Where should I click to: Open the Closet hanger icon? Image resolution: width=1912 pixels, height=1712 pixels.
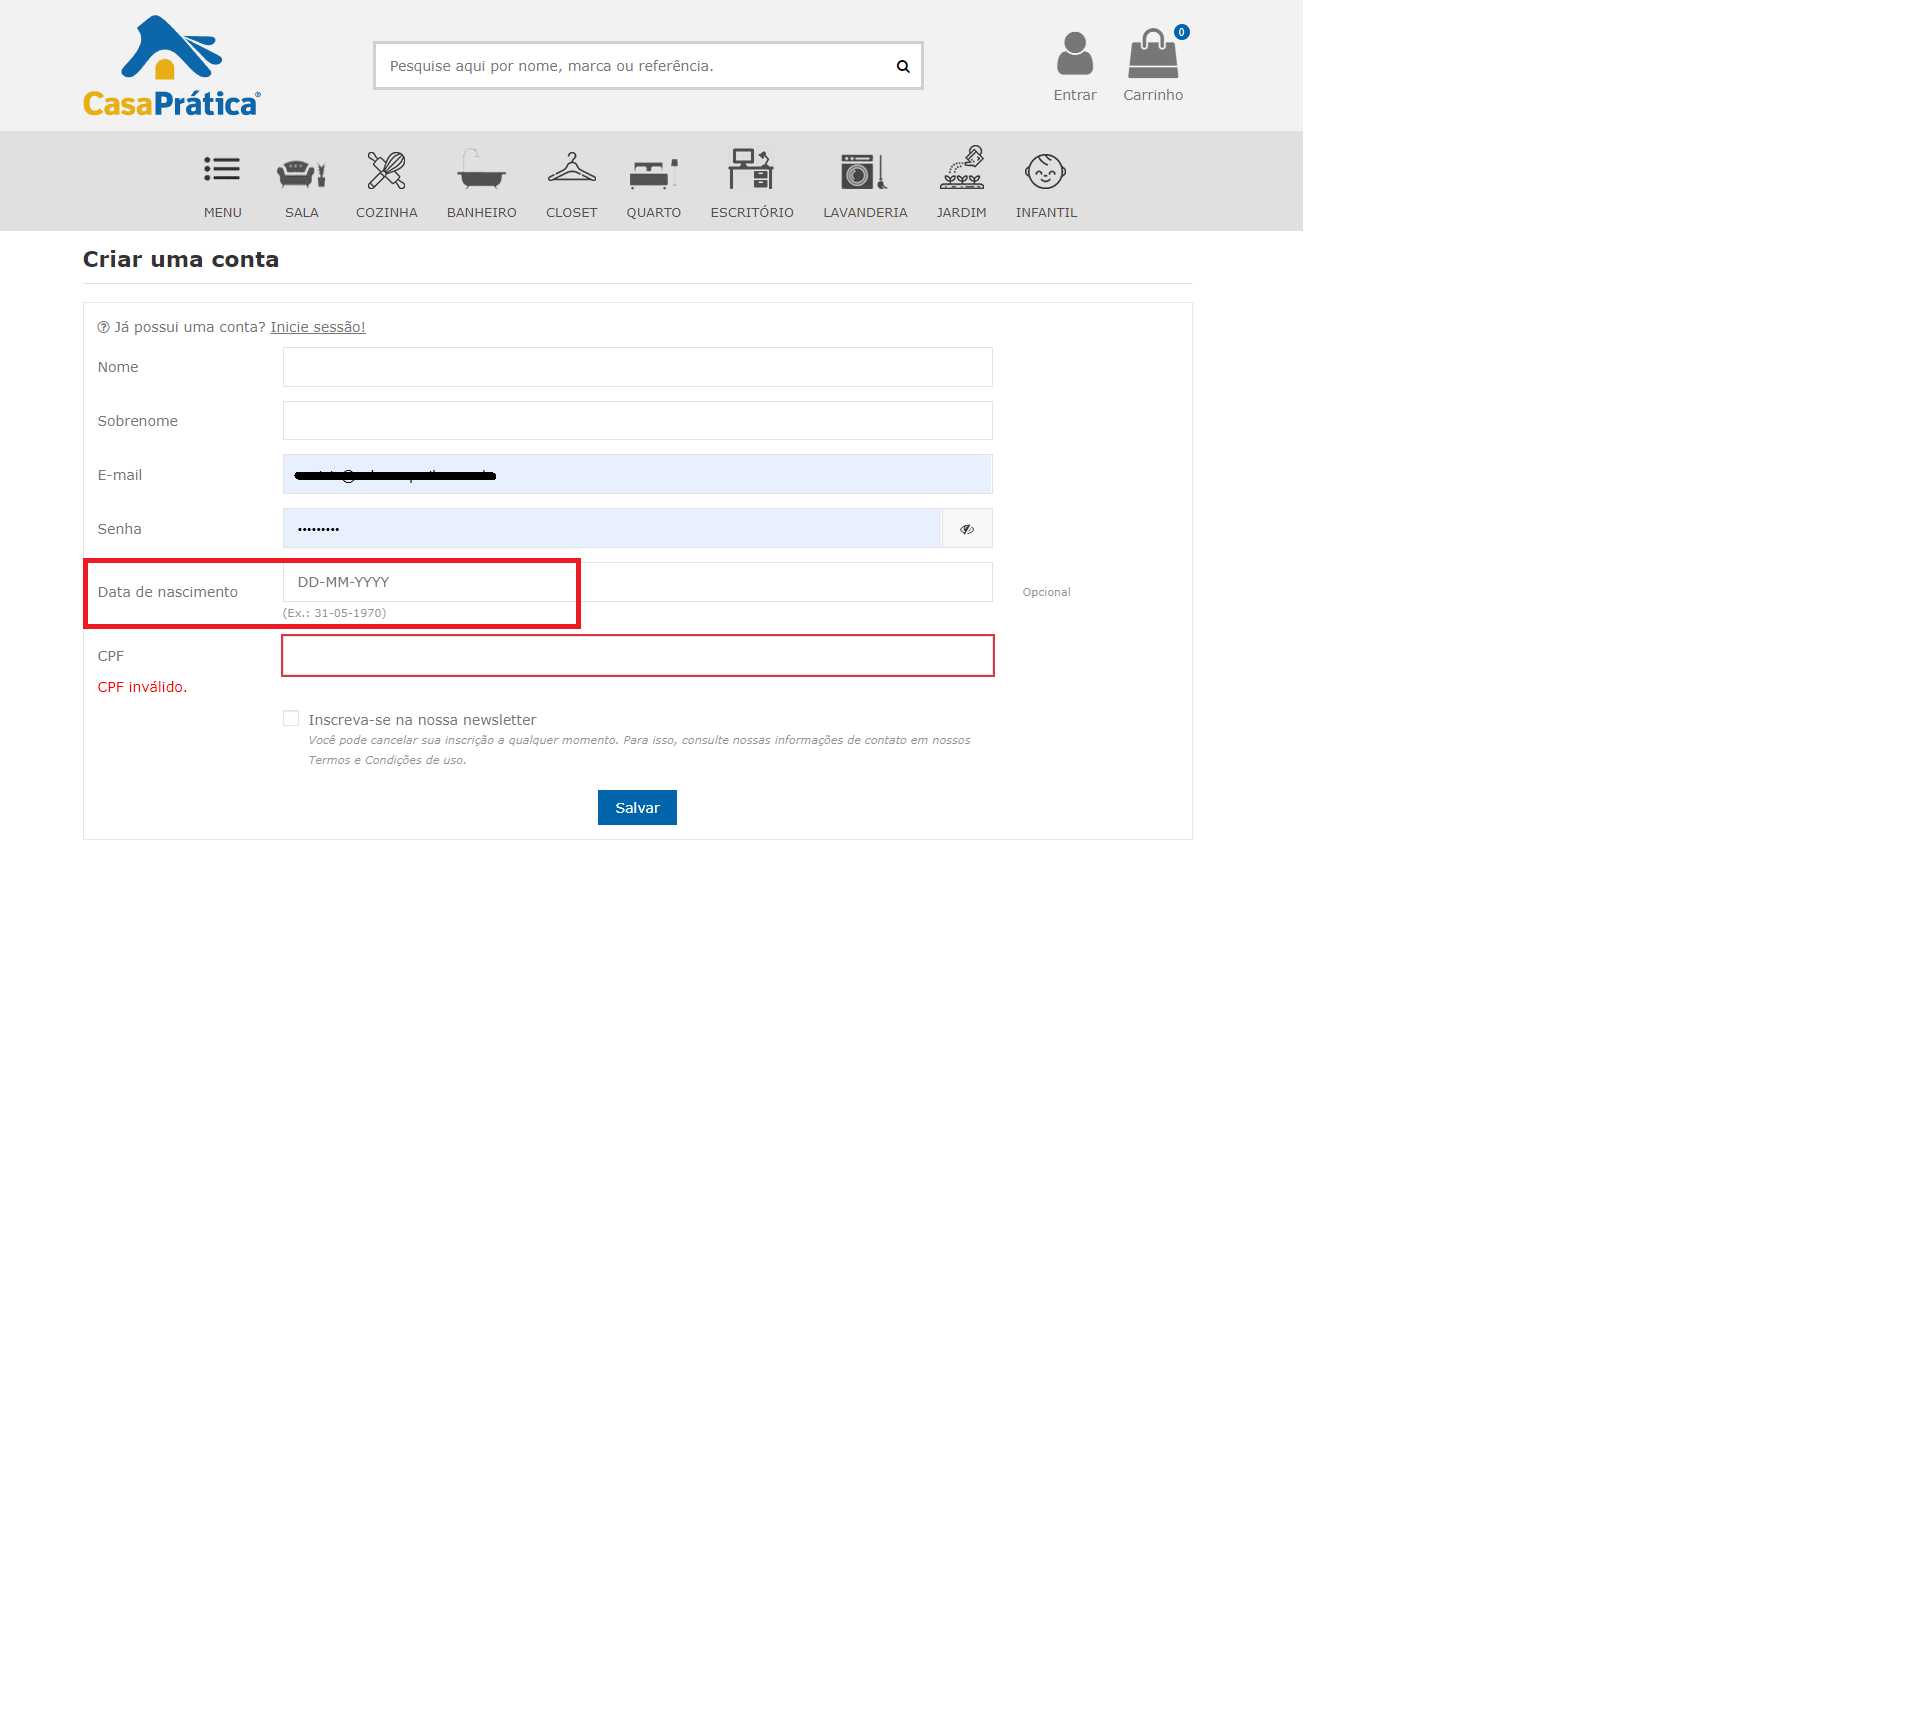point(571,168)
